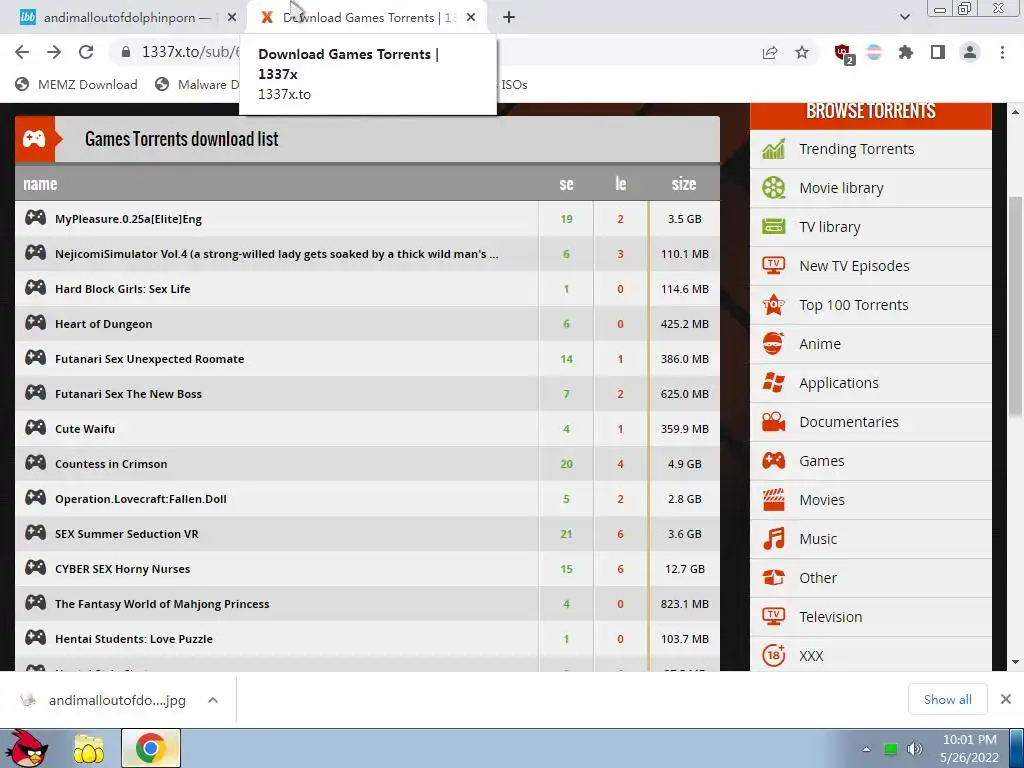Open the uBlock extension icon with badge
Screen dimensions: 1024x768
tap(844, 54)
